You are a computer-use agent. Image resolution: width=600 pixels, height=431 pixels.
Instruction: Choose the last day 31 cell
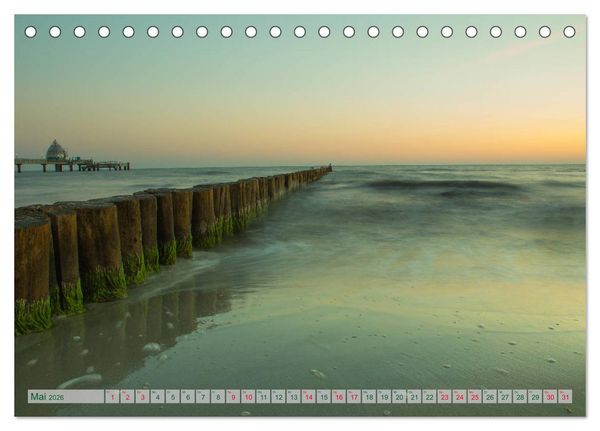(566, 397)
